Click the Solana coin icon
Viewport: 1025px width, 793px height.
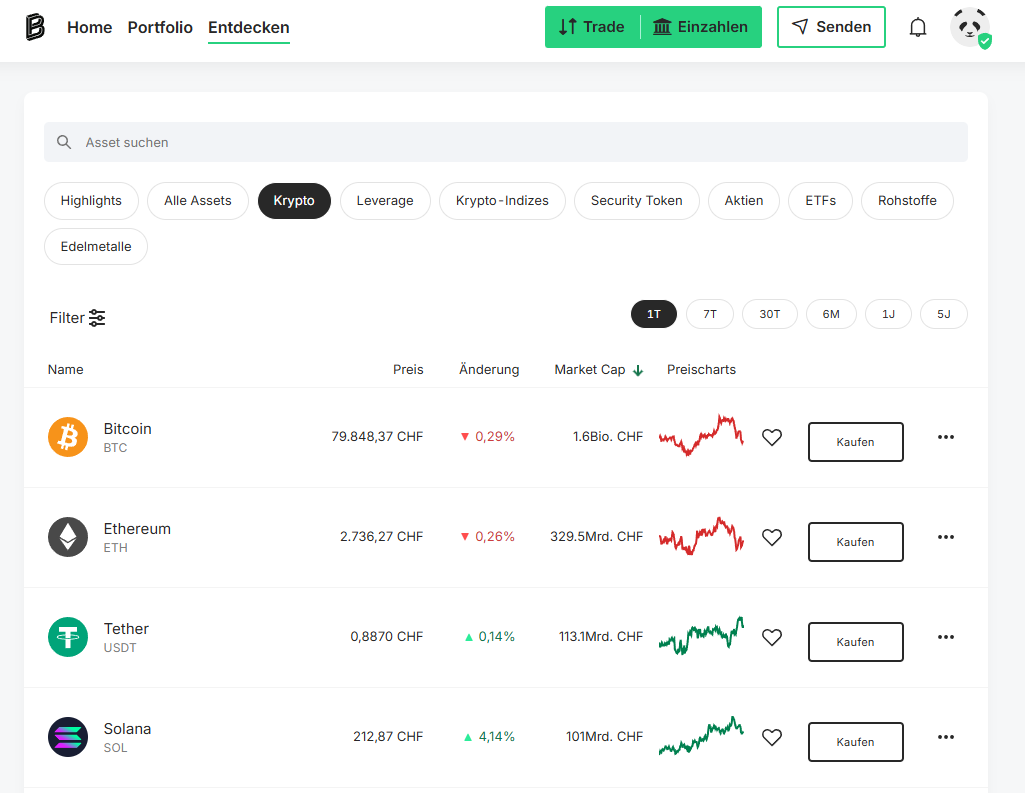point(68,737)
